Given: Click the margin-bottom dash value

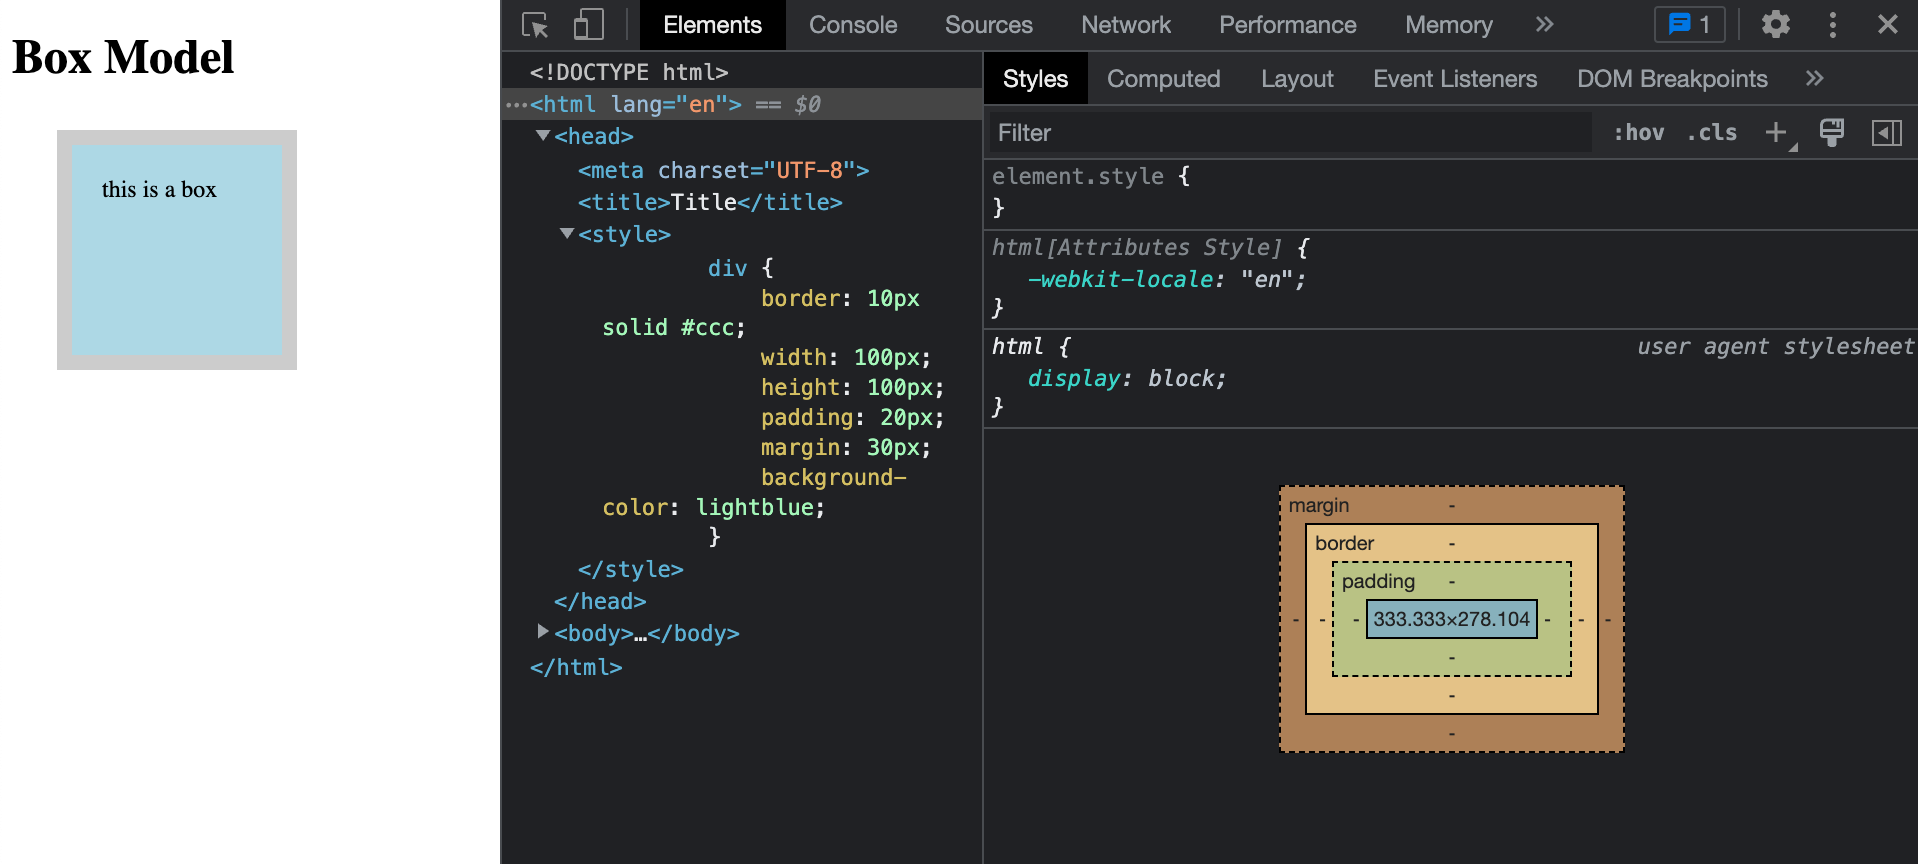Looking at the screenshot, I should tap(1451, 733).
